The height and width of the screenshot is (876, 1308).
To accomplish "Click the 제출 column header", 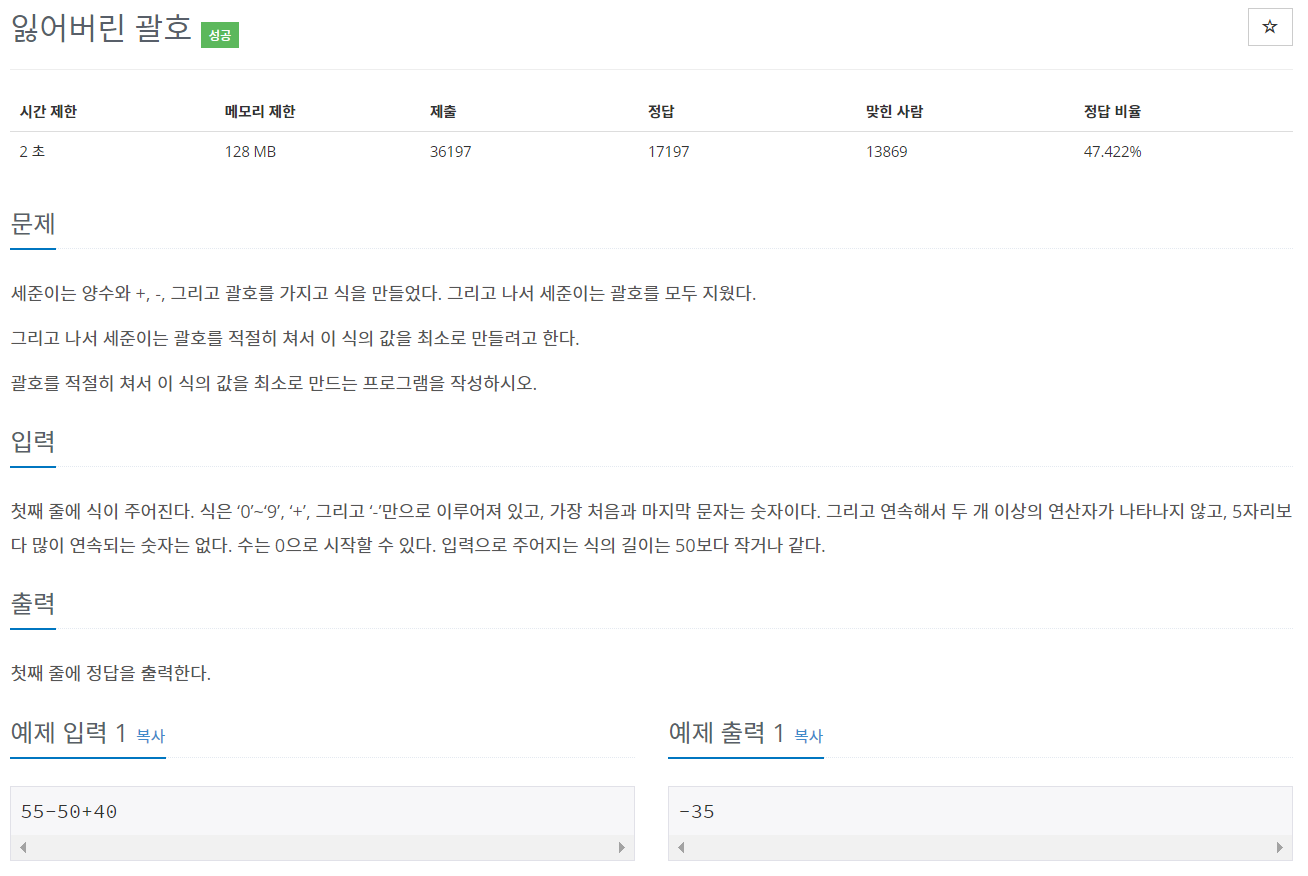I will 443,111.
